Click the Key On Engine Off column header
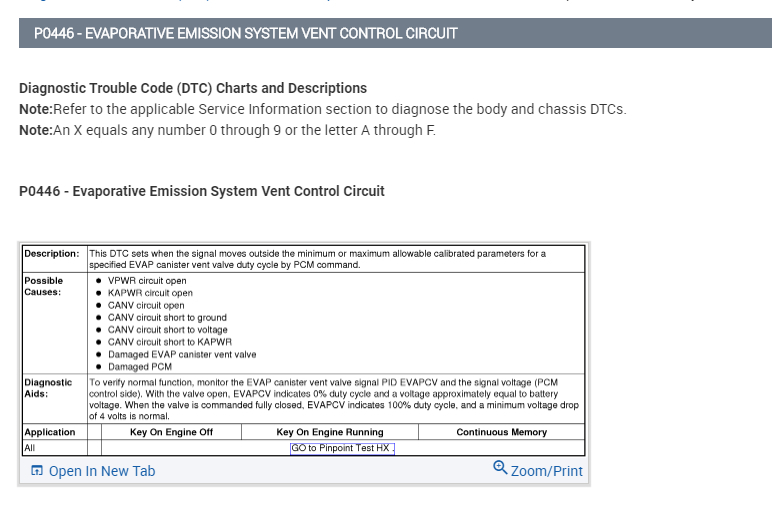Viewport: 772px width, 518px height. pos(171,432)
